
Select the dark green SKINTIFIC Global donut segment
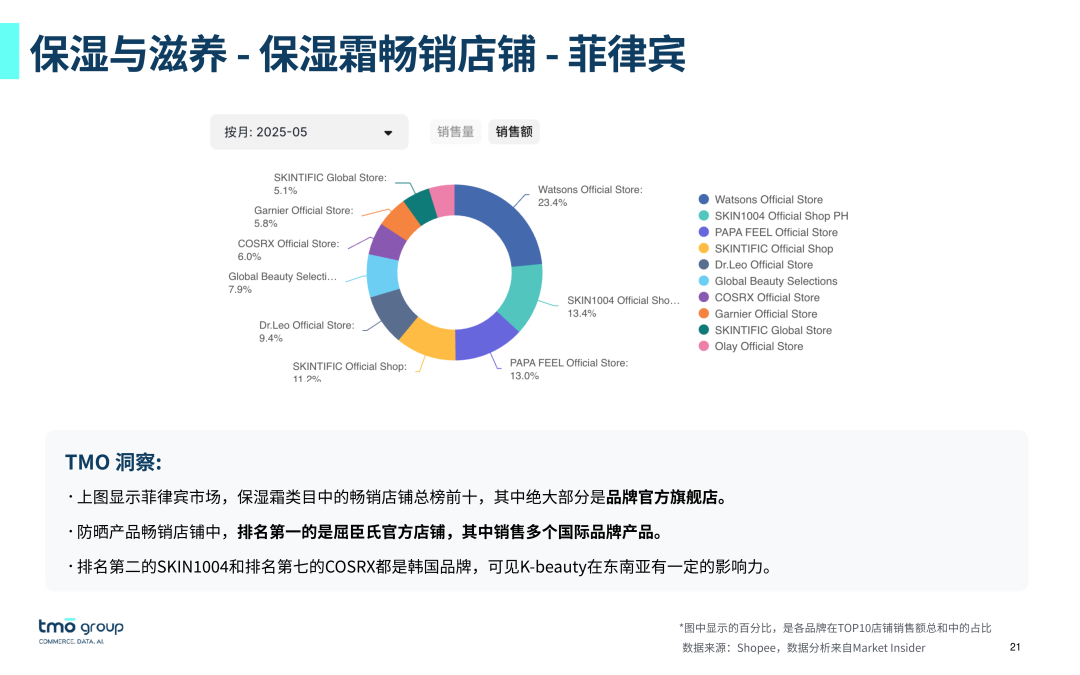[419, 207]
